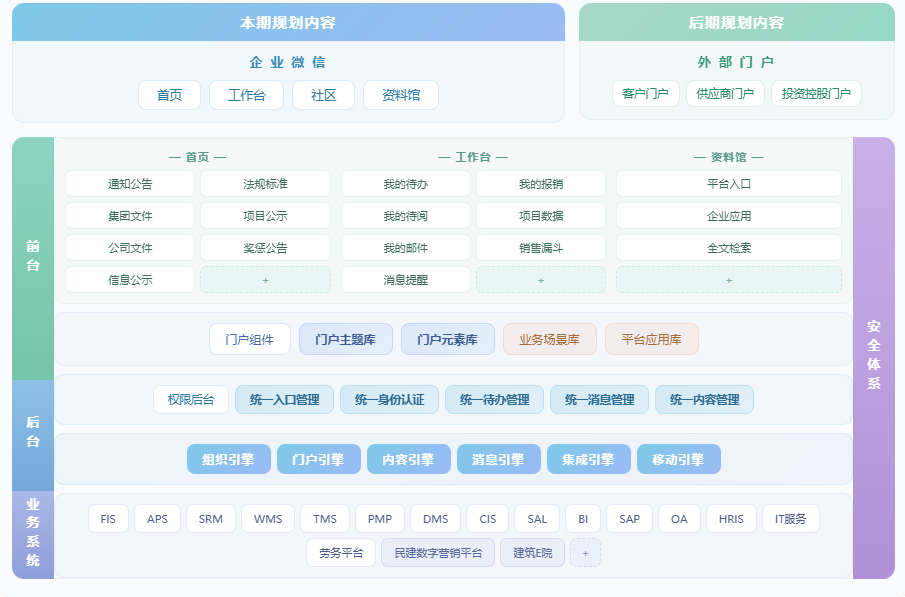Select the 工作台 chip under 企业微信
This screenshot has height=597, width=905.
click(x=246, y=95)
